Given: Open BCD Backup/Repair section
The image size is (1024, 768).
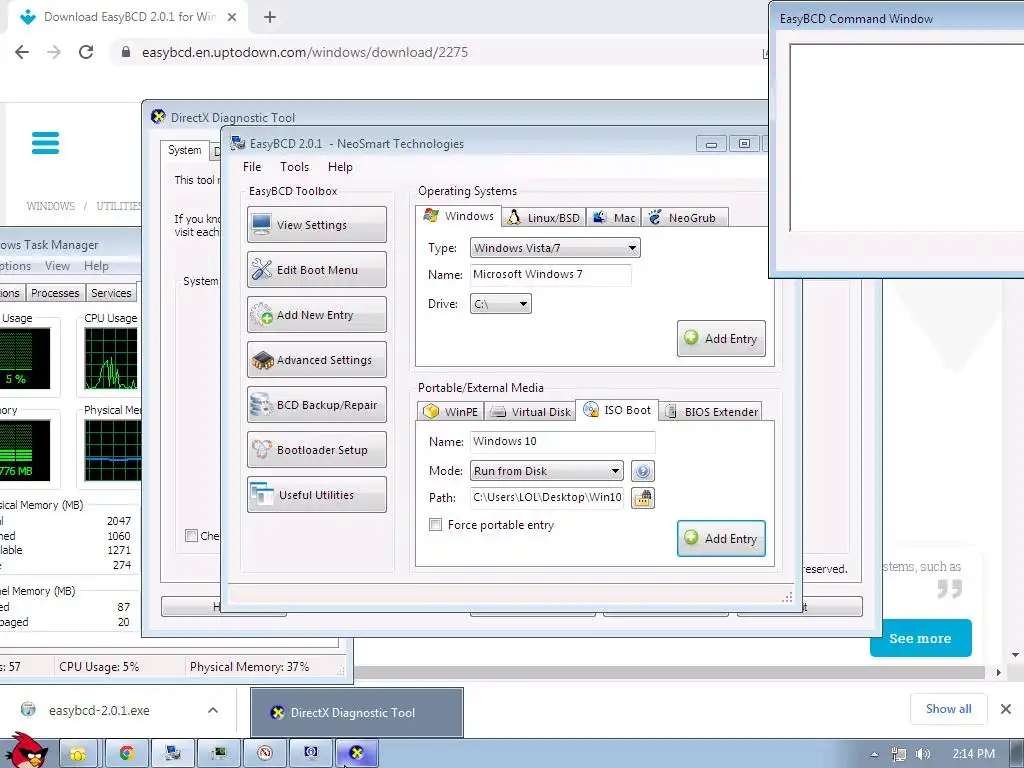Looking at the screenshot, I should click(317, 405).
